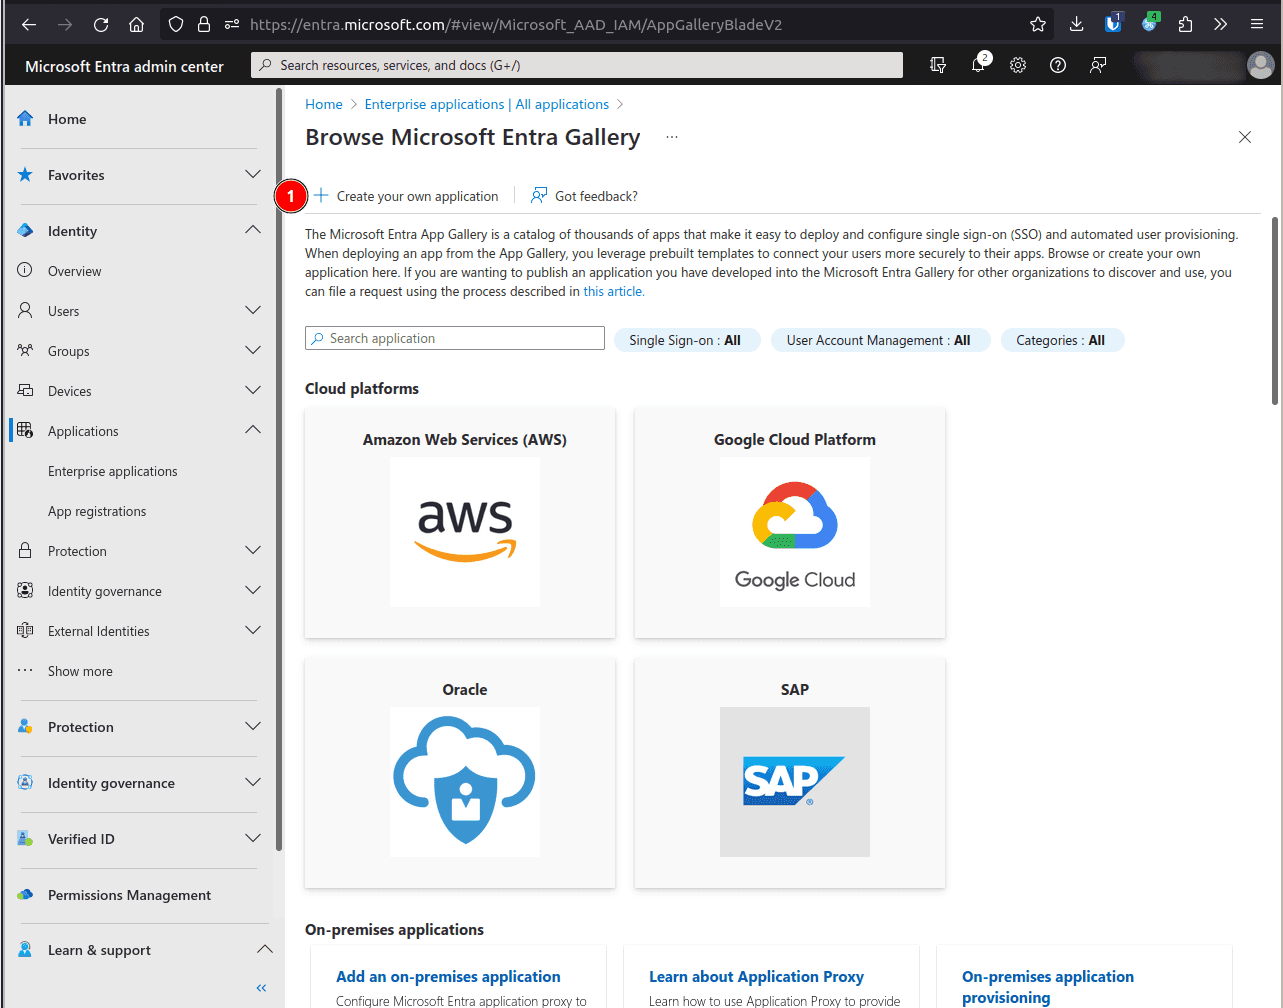Viewport: 1283px width, 1008px height.
Task: Select the Amazon Web Services card
Action: [x=460, y=523]
